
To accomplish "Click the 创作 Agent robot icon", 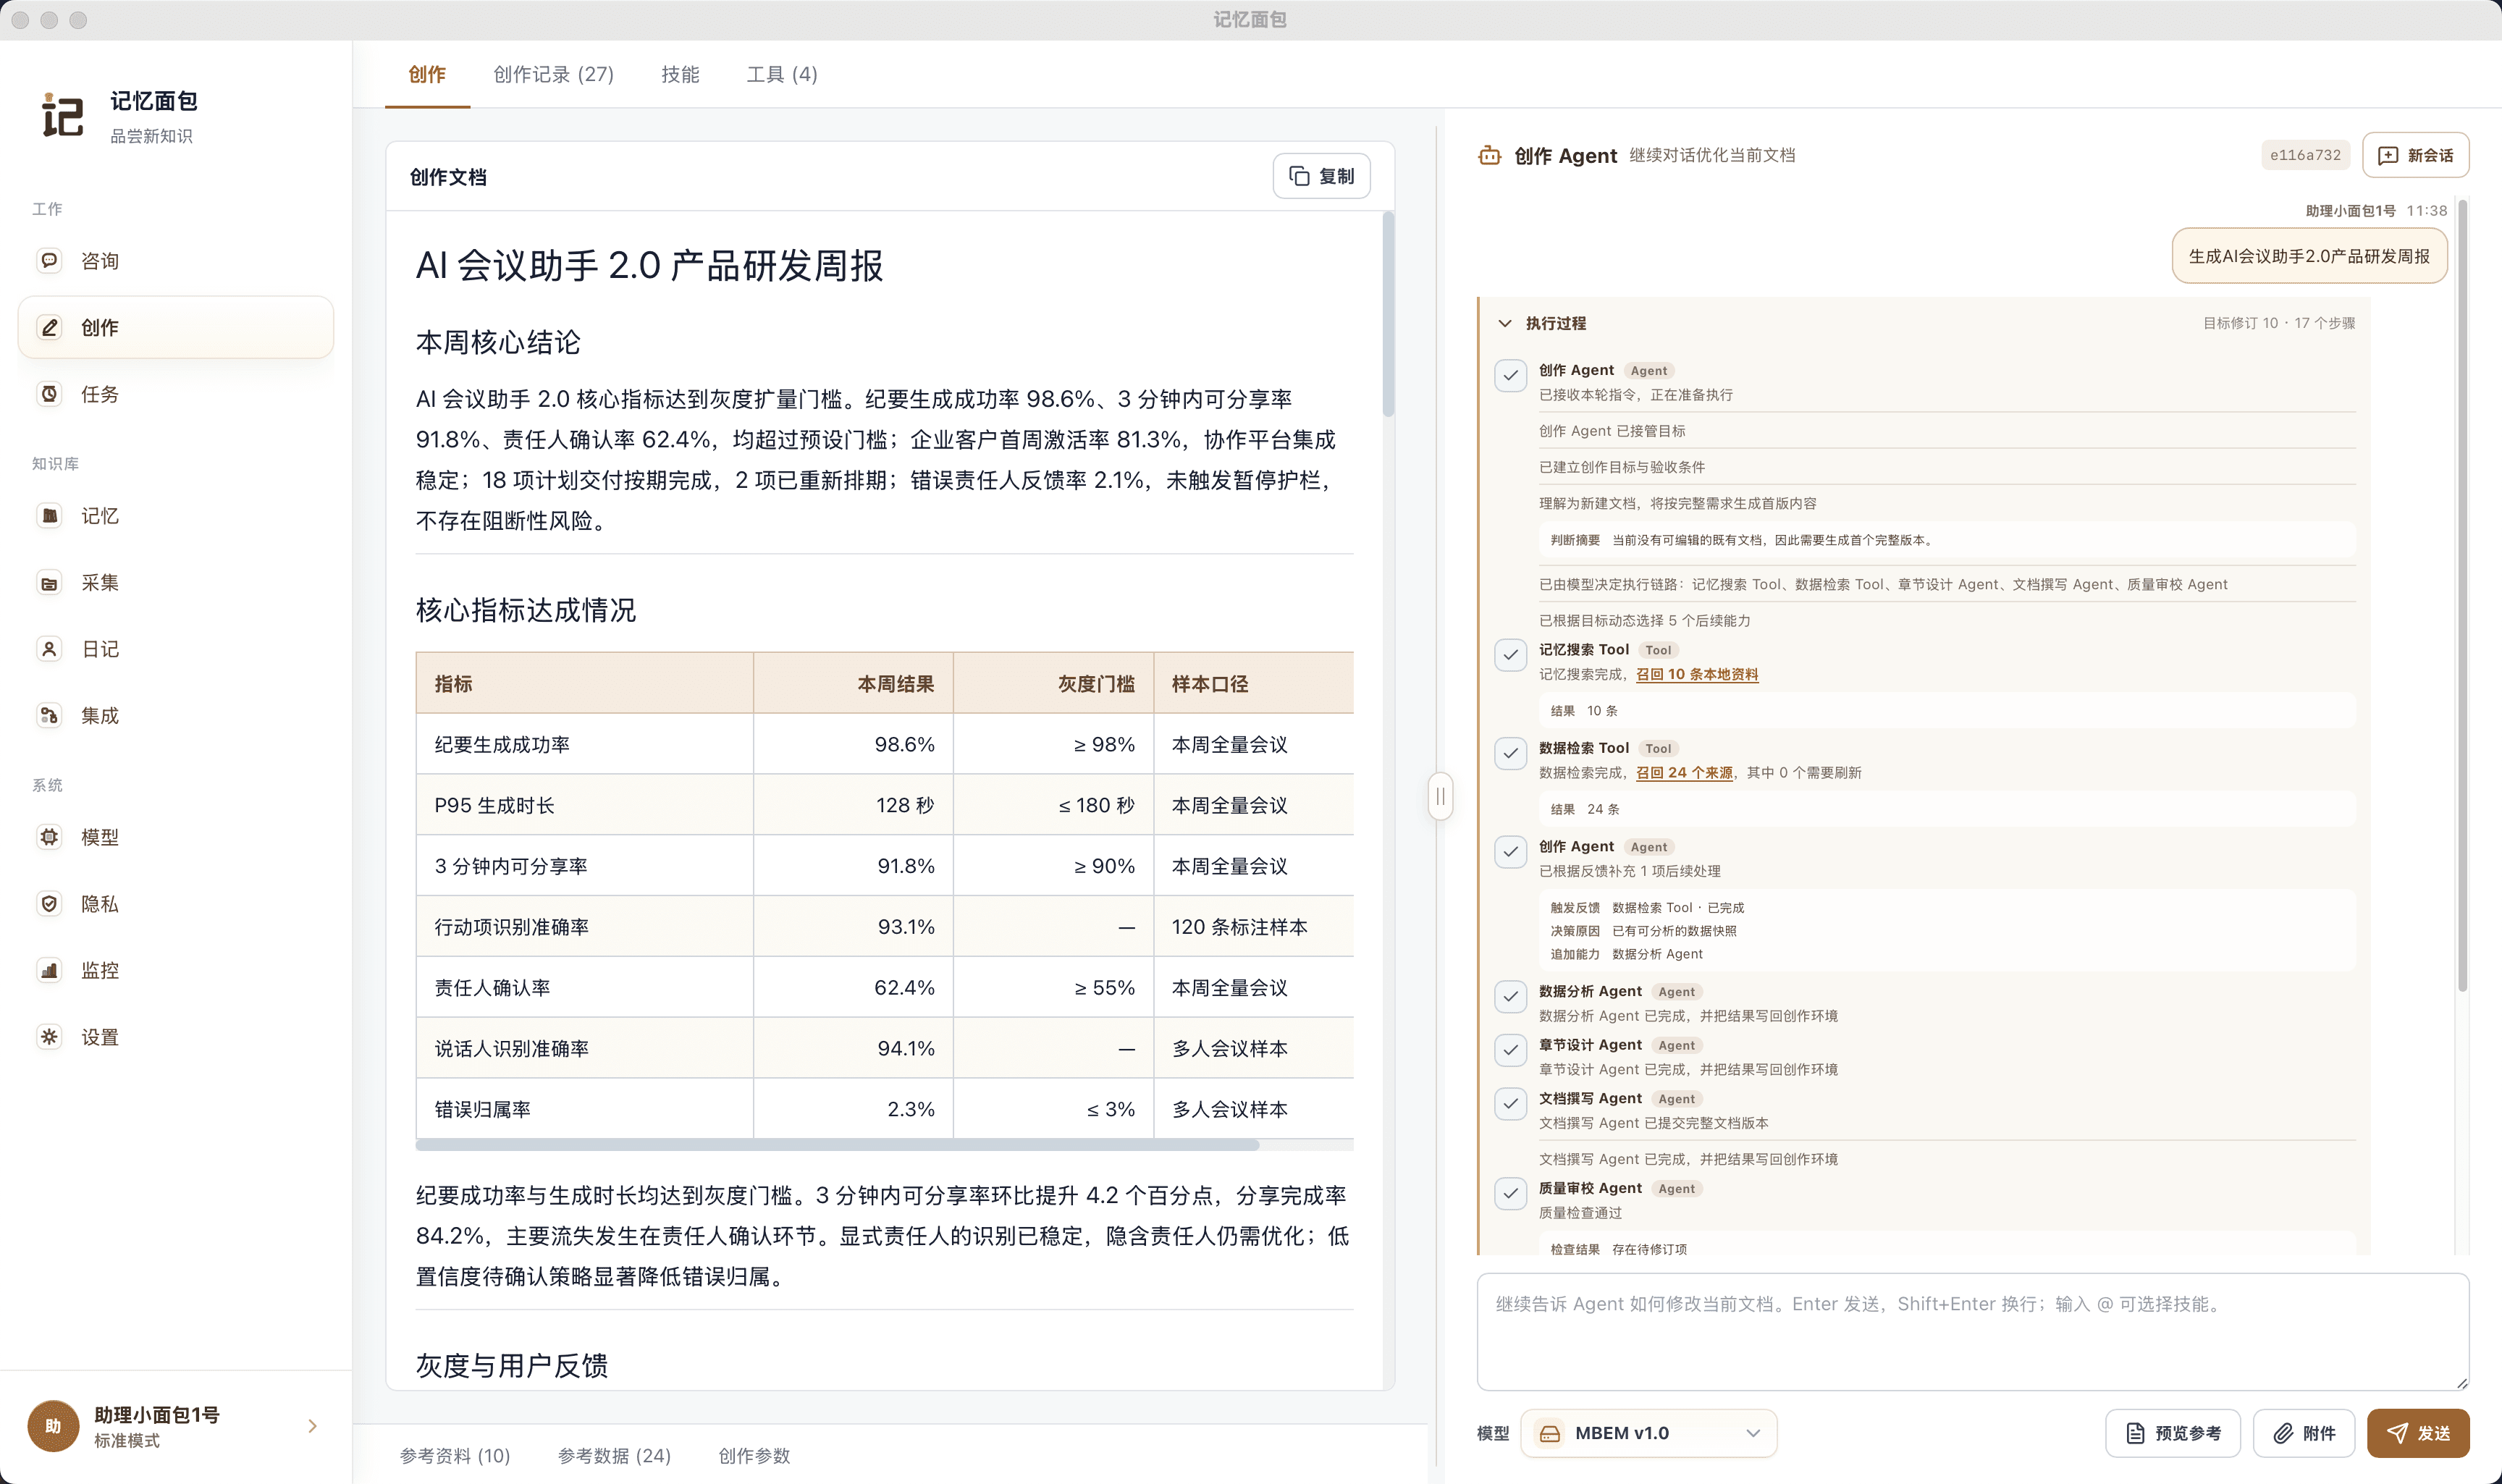I will (x=1490, y=155).
